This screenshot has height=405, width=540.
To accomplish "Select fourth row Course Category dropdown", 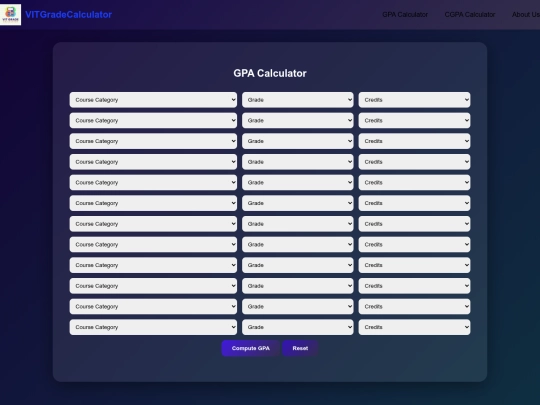I will click(153, 162).
